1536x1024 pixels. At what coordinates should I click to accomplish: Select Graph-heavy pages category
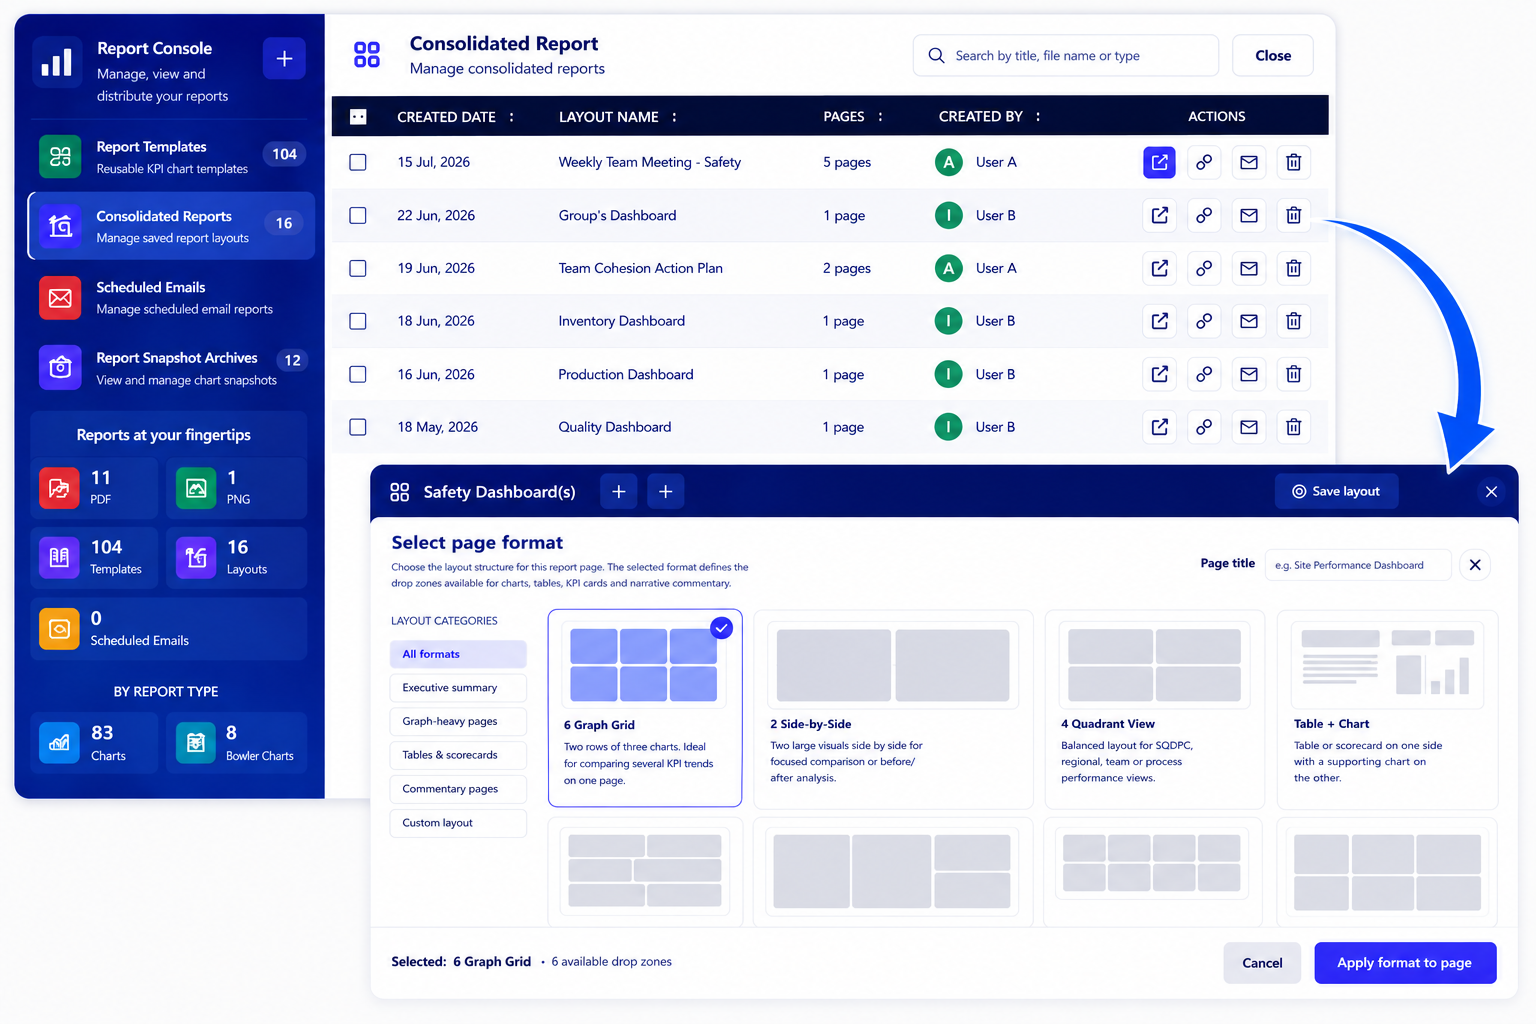click(x=458, y=721)
